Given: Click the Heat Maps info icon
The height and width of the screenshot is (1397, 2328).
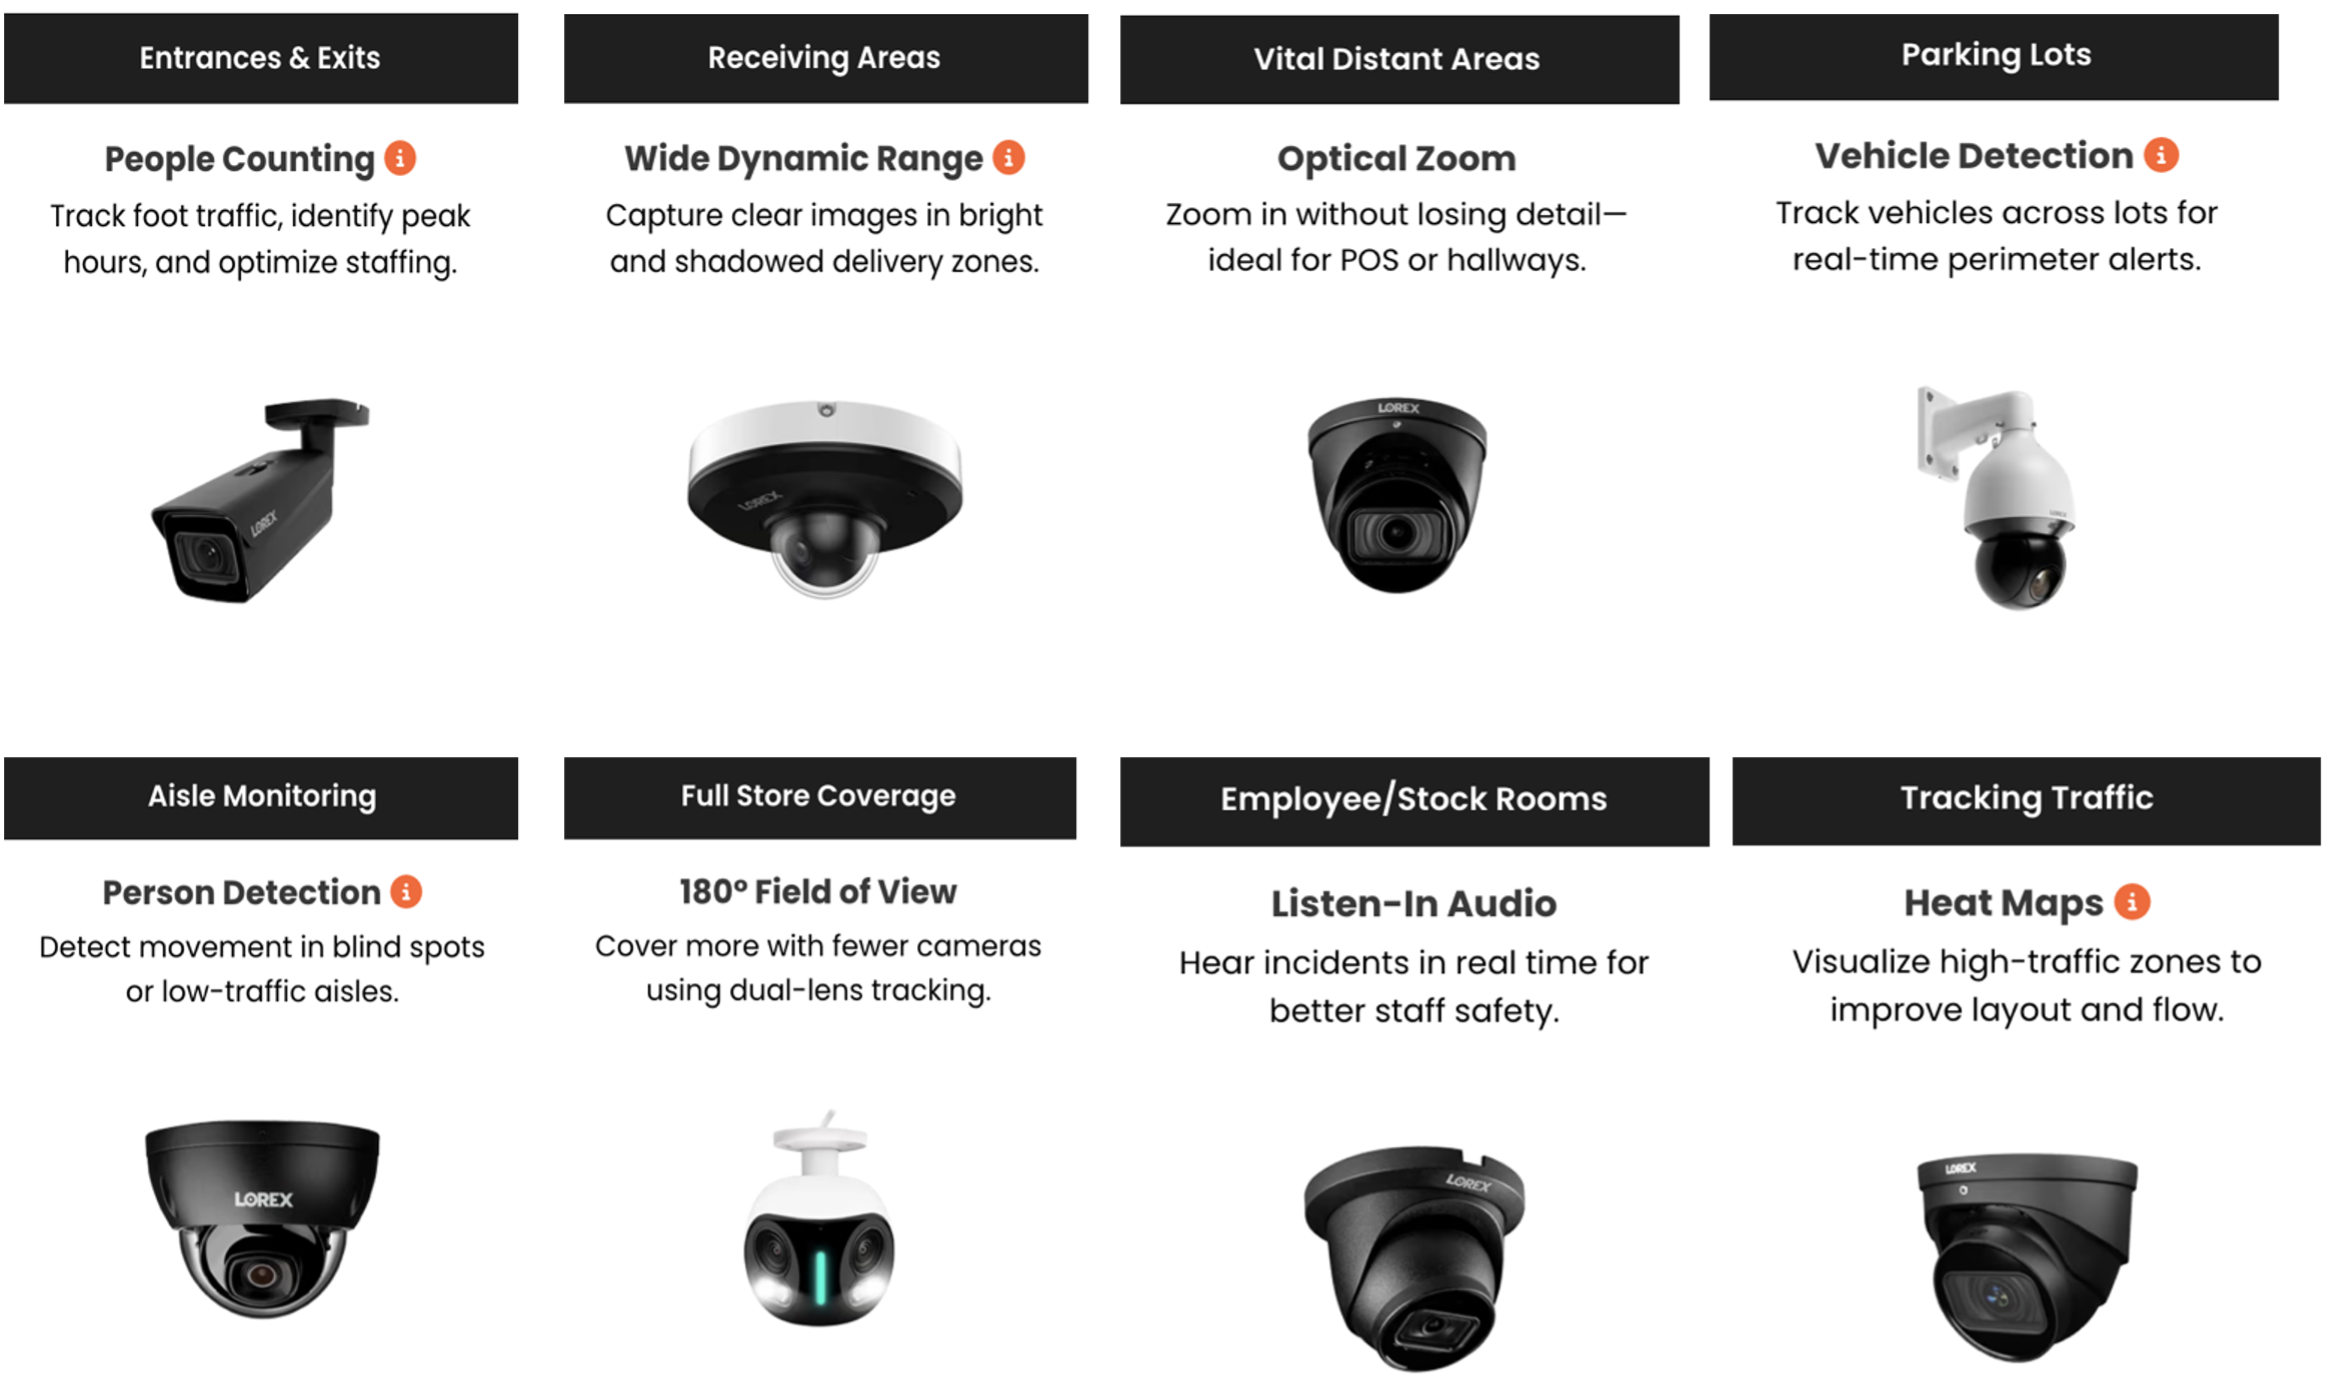Looking at the screenshot, I should pos(2132,902).
